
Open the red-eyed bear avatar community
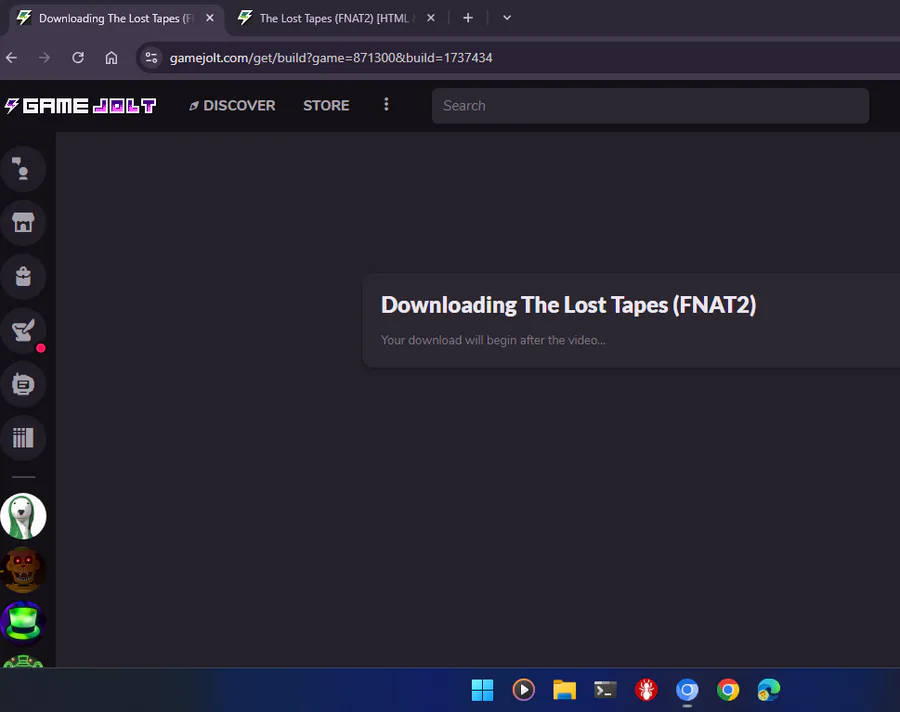(23, 570)
